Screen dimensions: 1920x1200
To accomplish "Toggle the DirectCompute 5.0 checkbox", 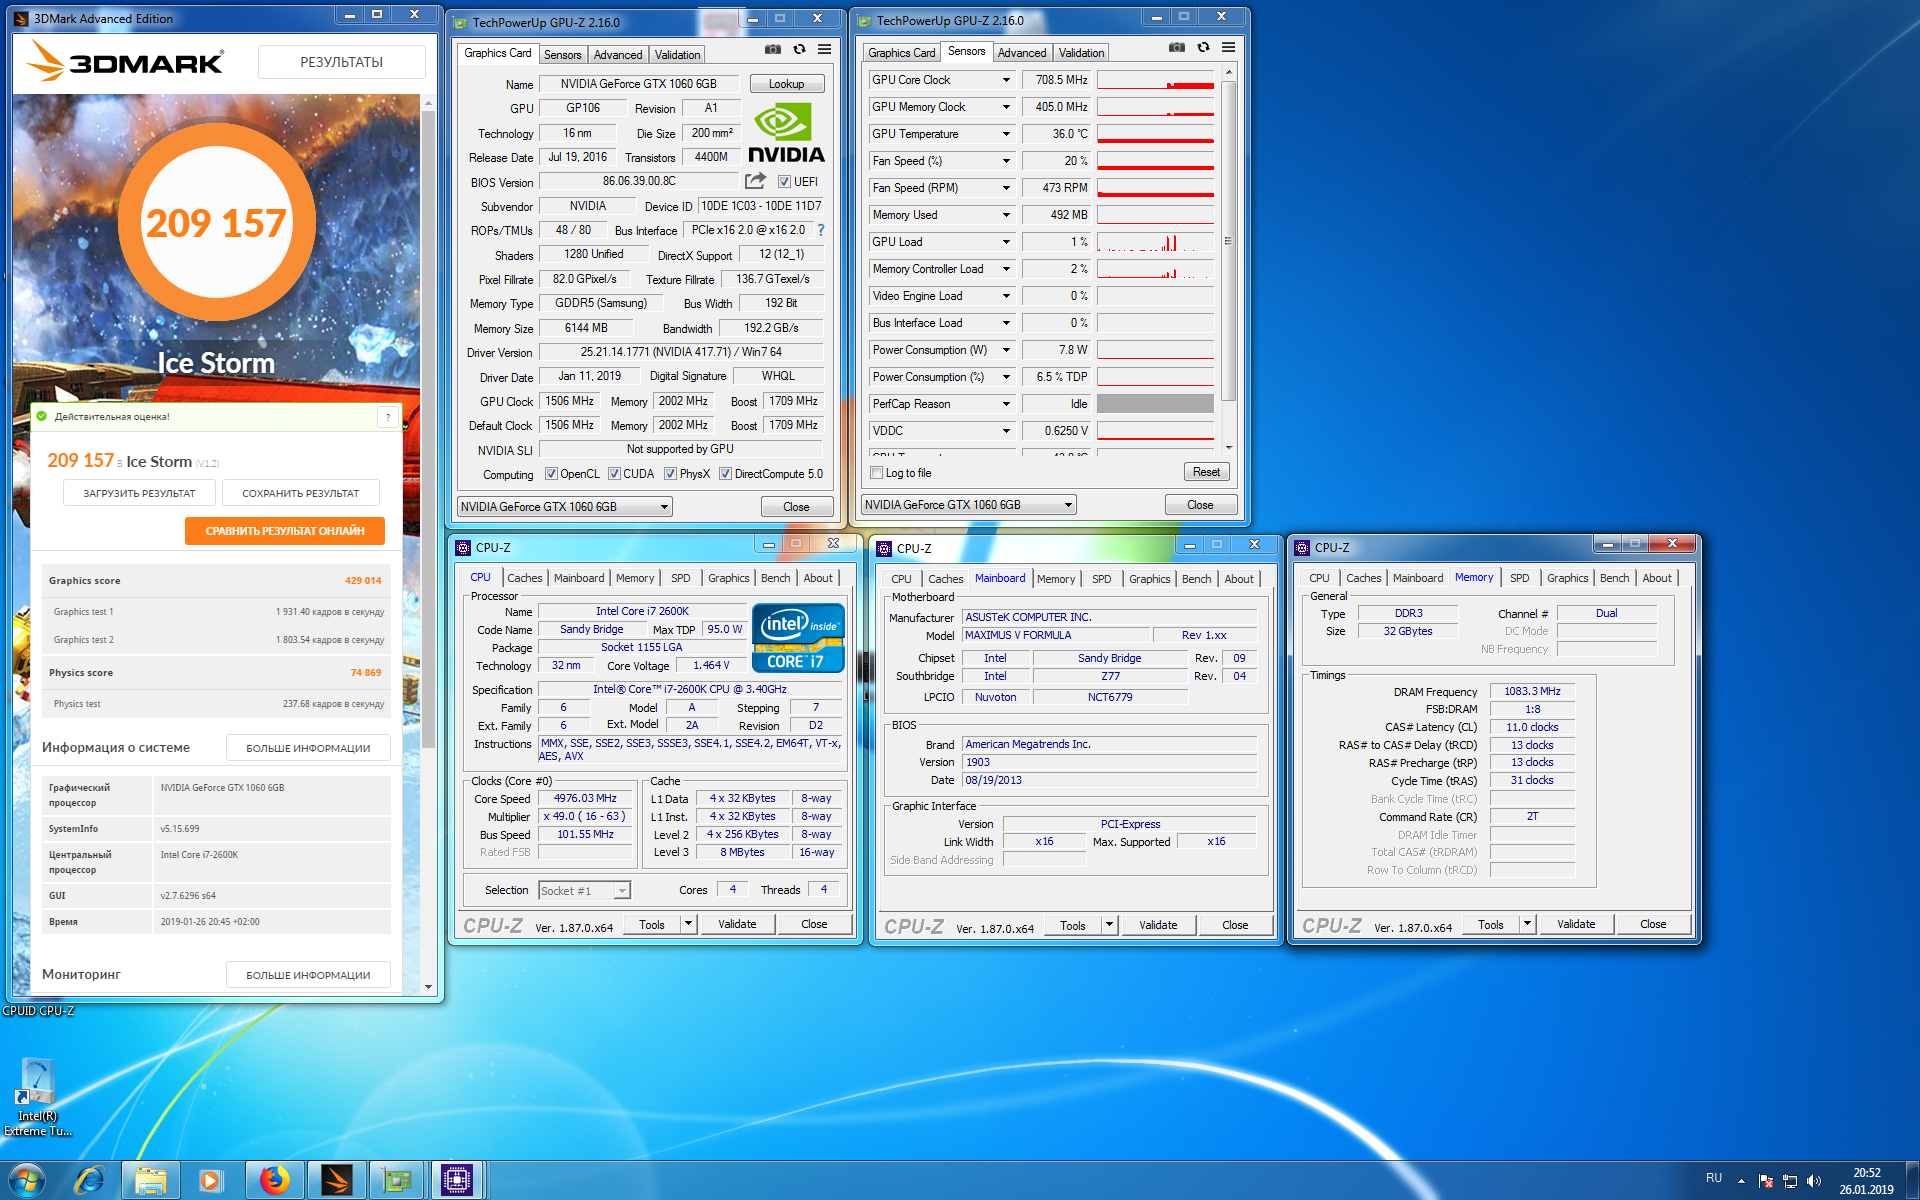I will (726, 474).
